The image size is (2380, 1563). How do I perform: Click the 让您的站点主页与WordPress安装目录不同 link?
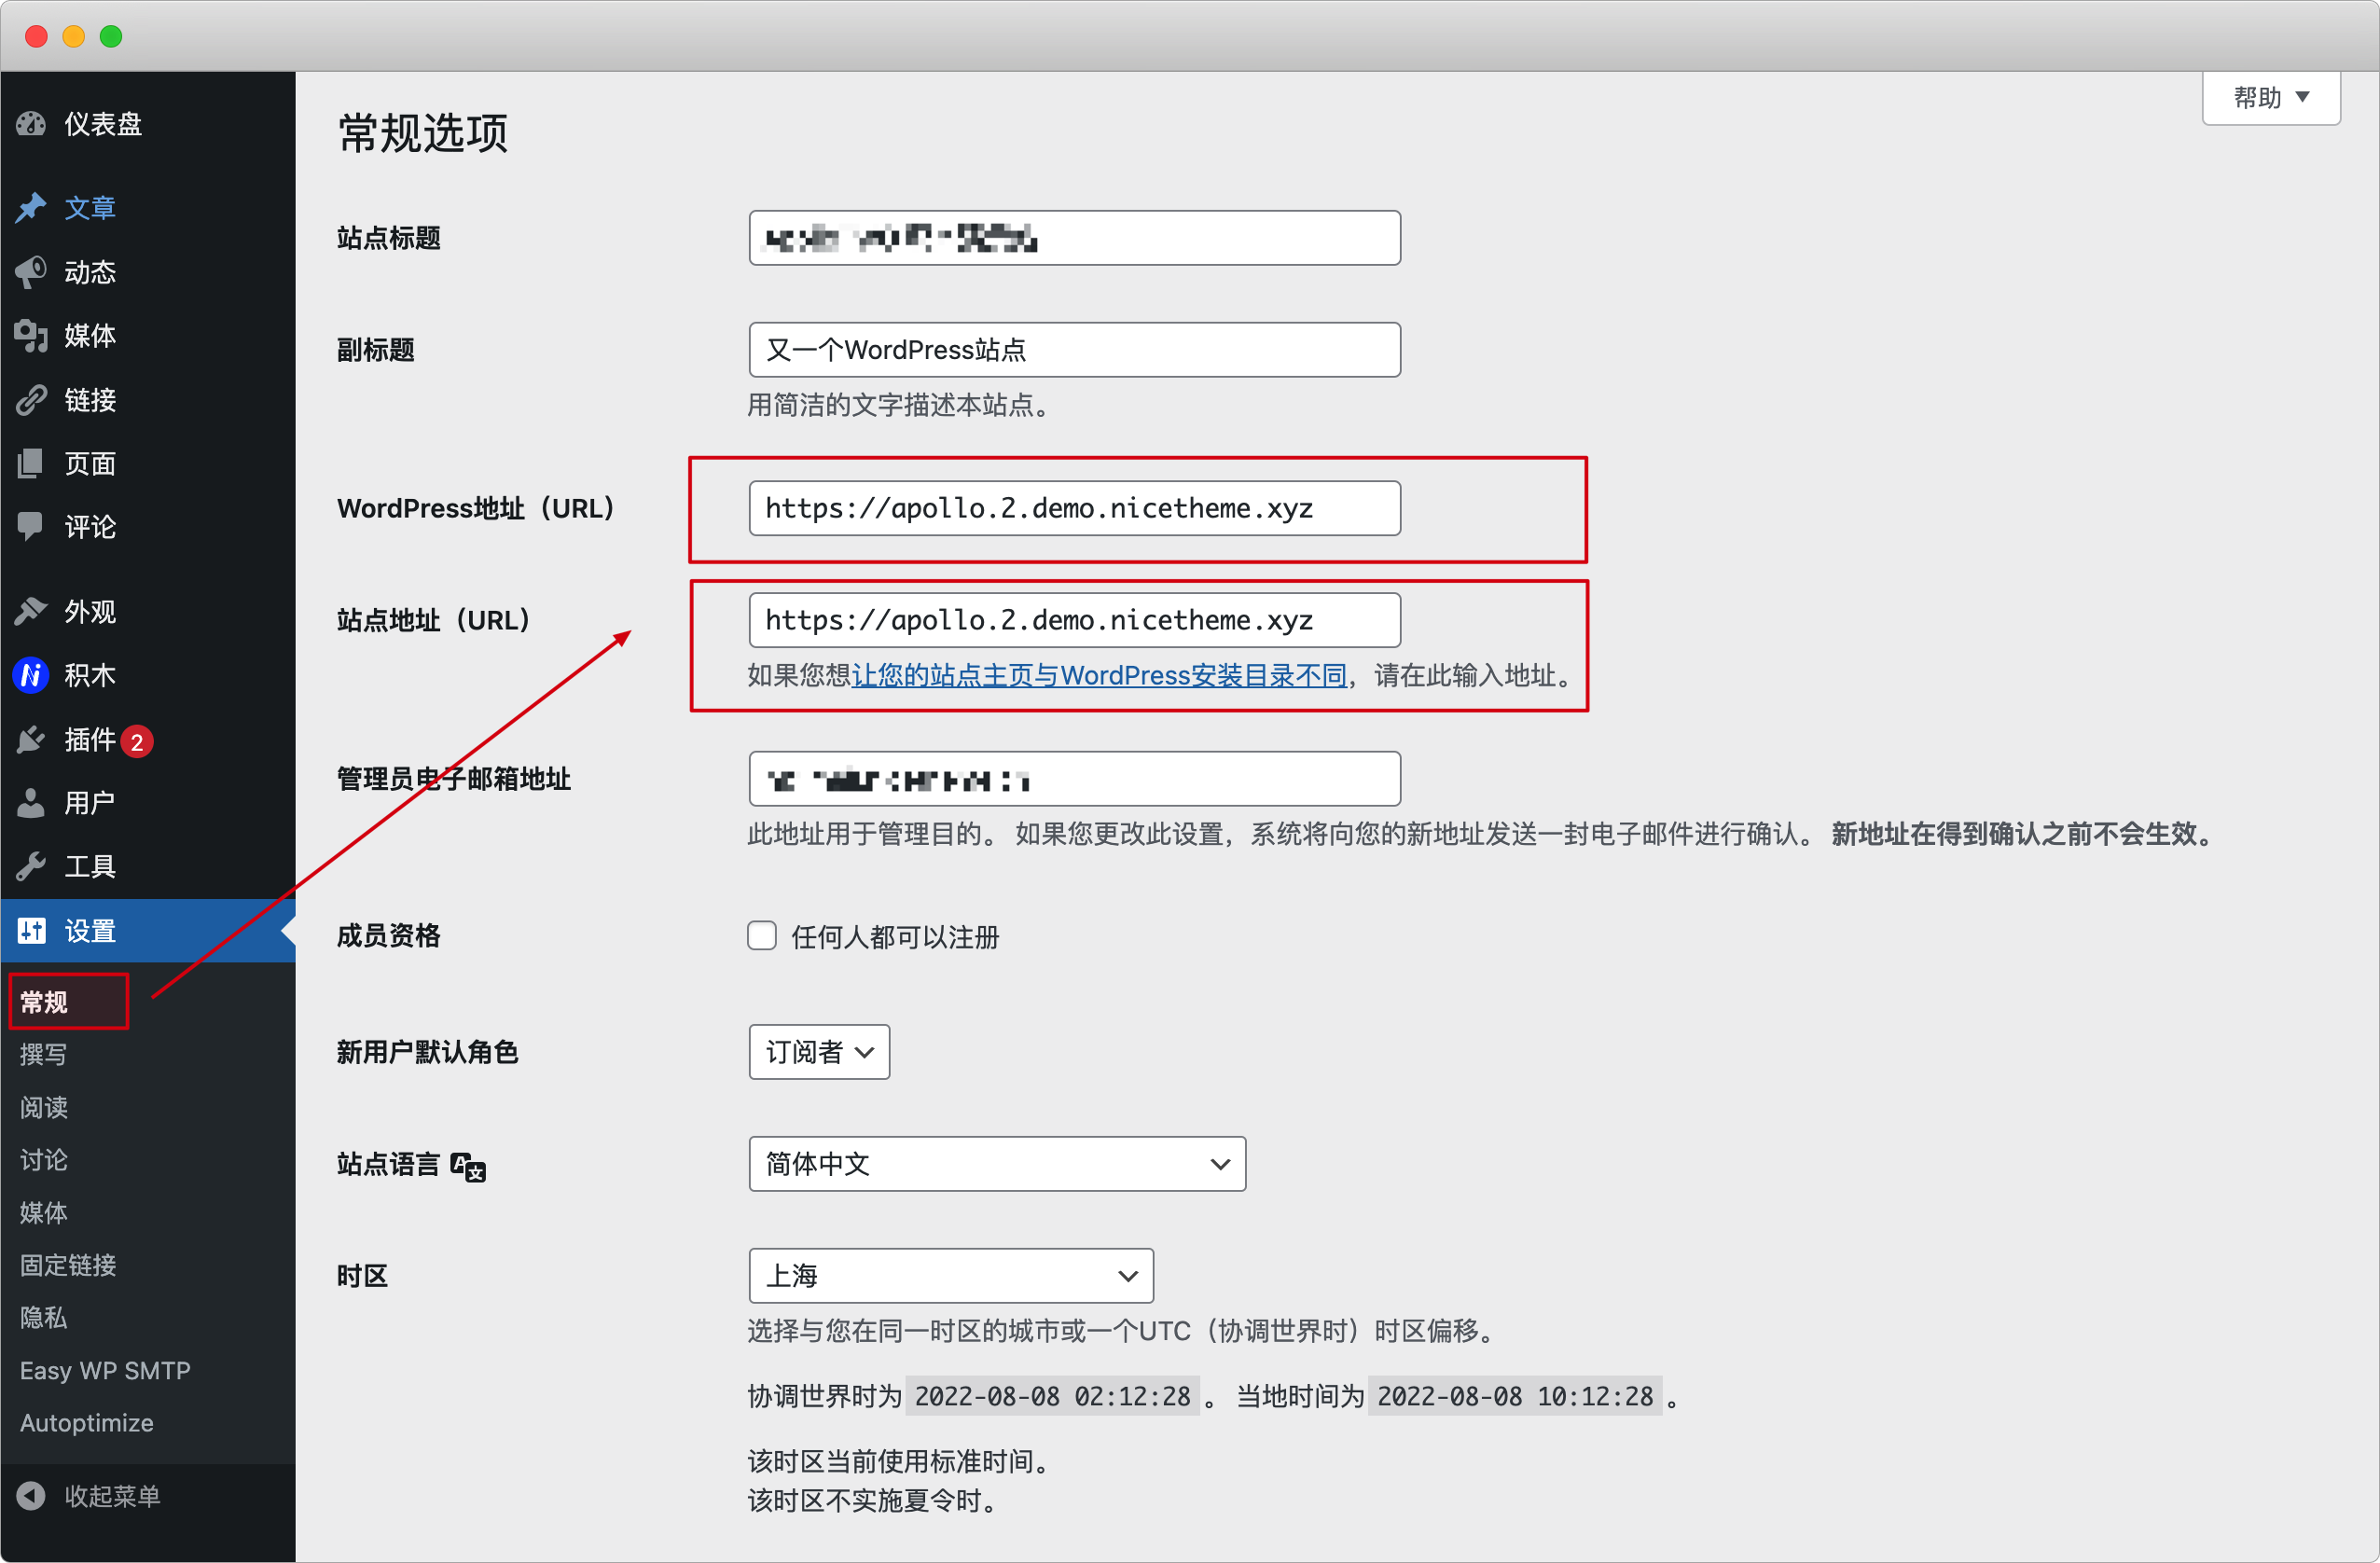1099,676
